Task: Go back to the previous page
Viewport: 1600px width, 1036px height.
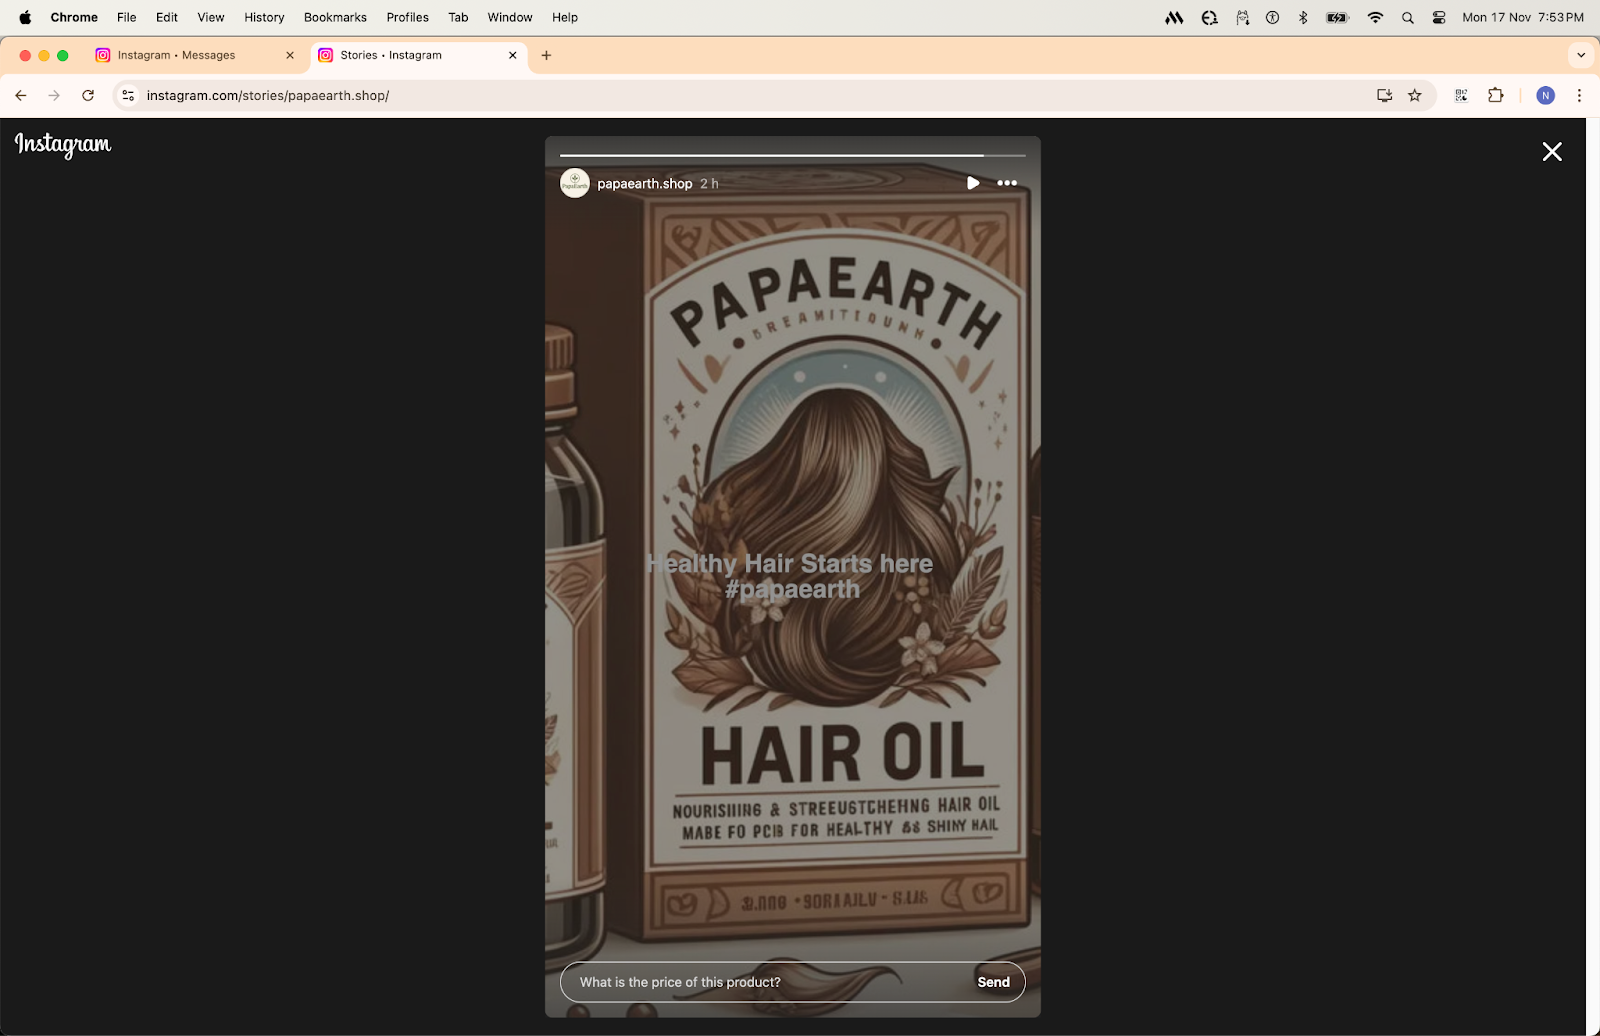Action: tap(21, 95)
